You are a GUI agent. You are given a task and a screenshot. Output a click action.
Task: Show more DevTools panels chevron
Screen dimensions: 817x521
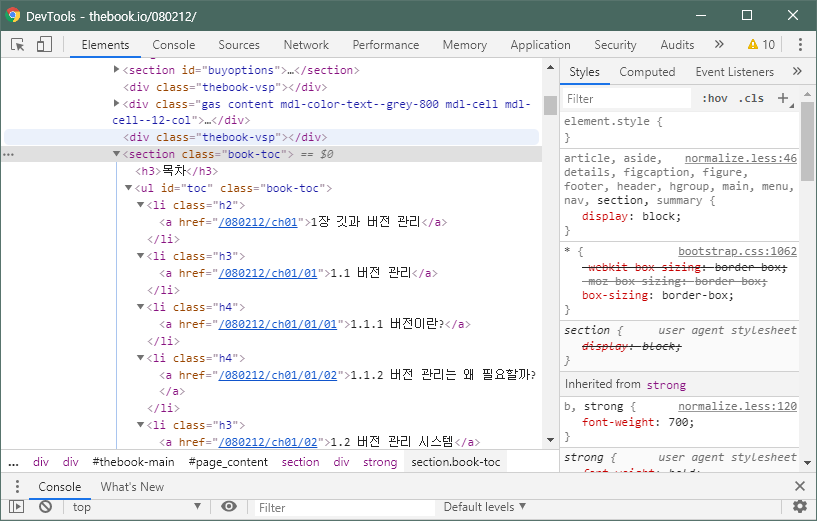coord(719,45)
